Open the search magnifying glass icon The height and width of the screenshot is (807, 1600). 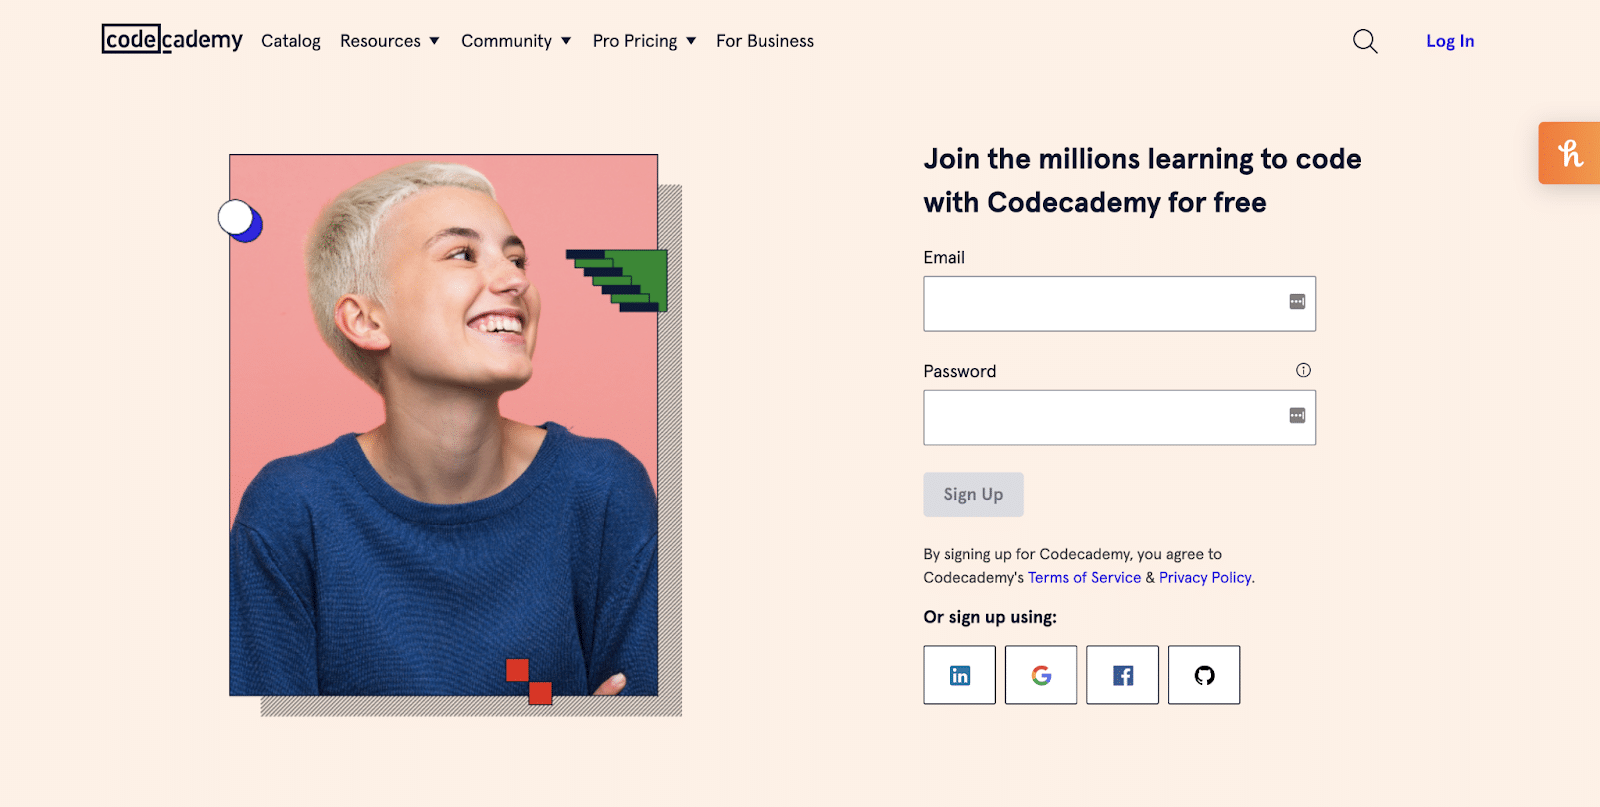pos(1363,41)
